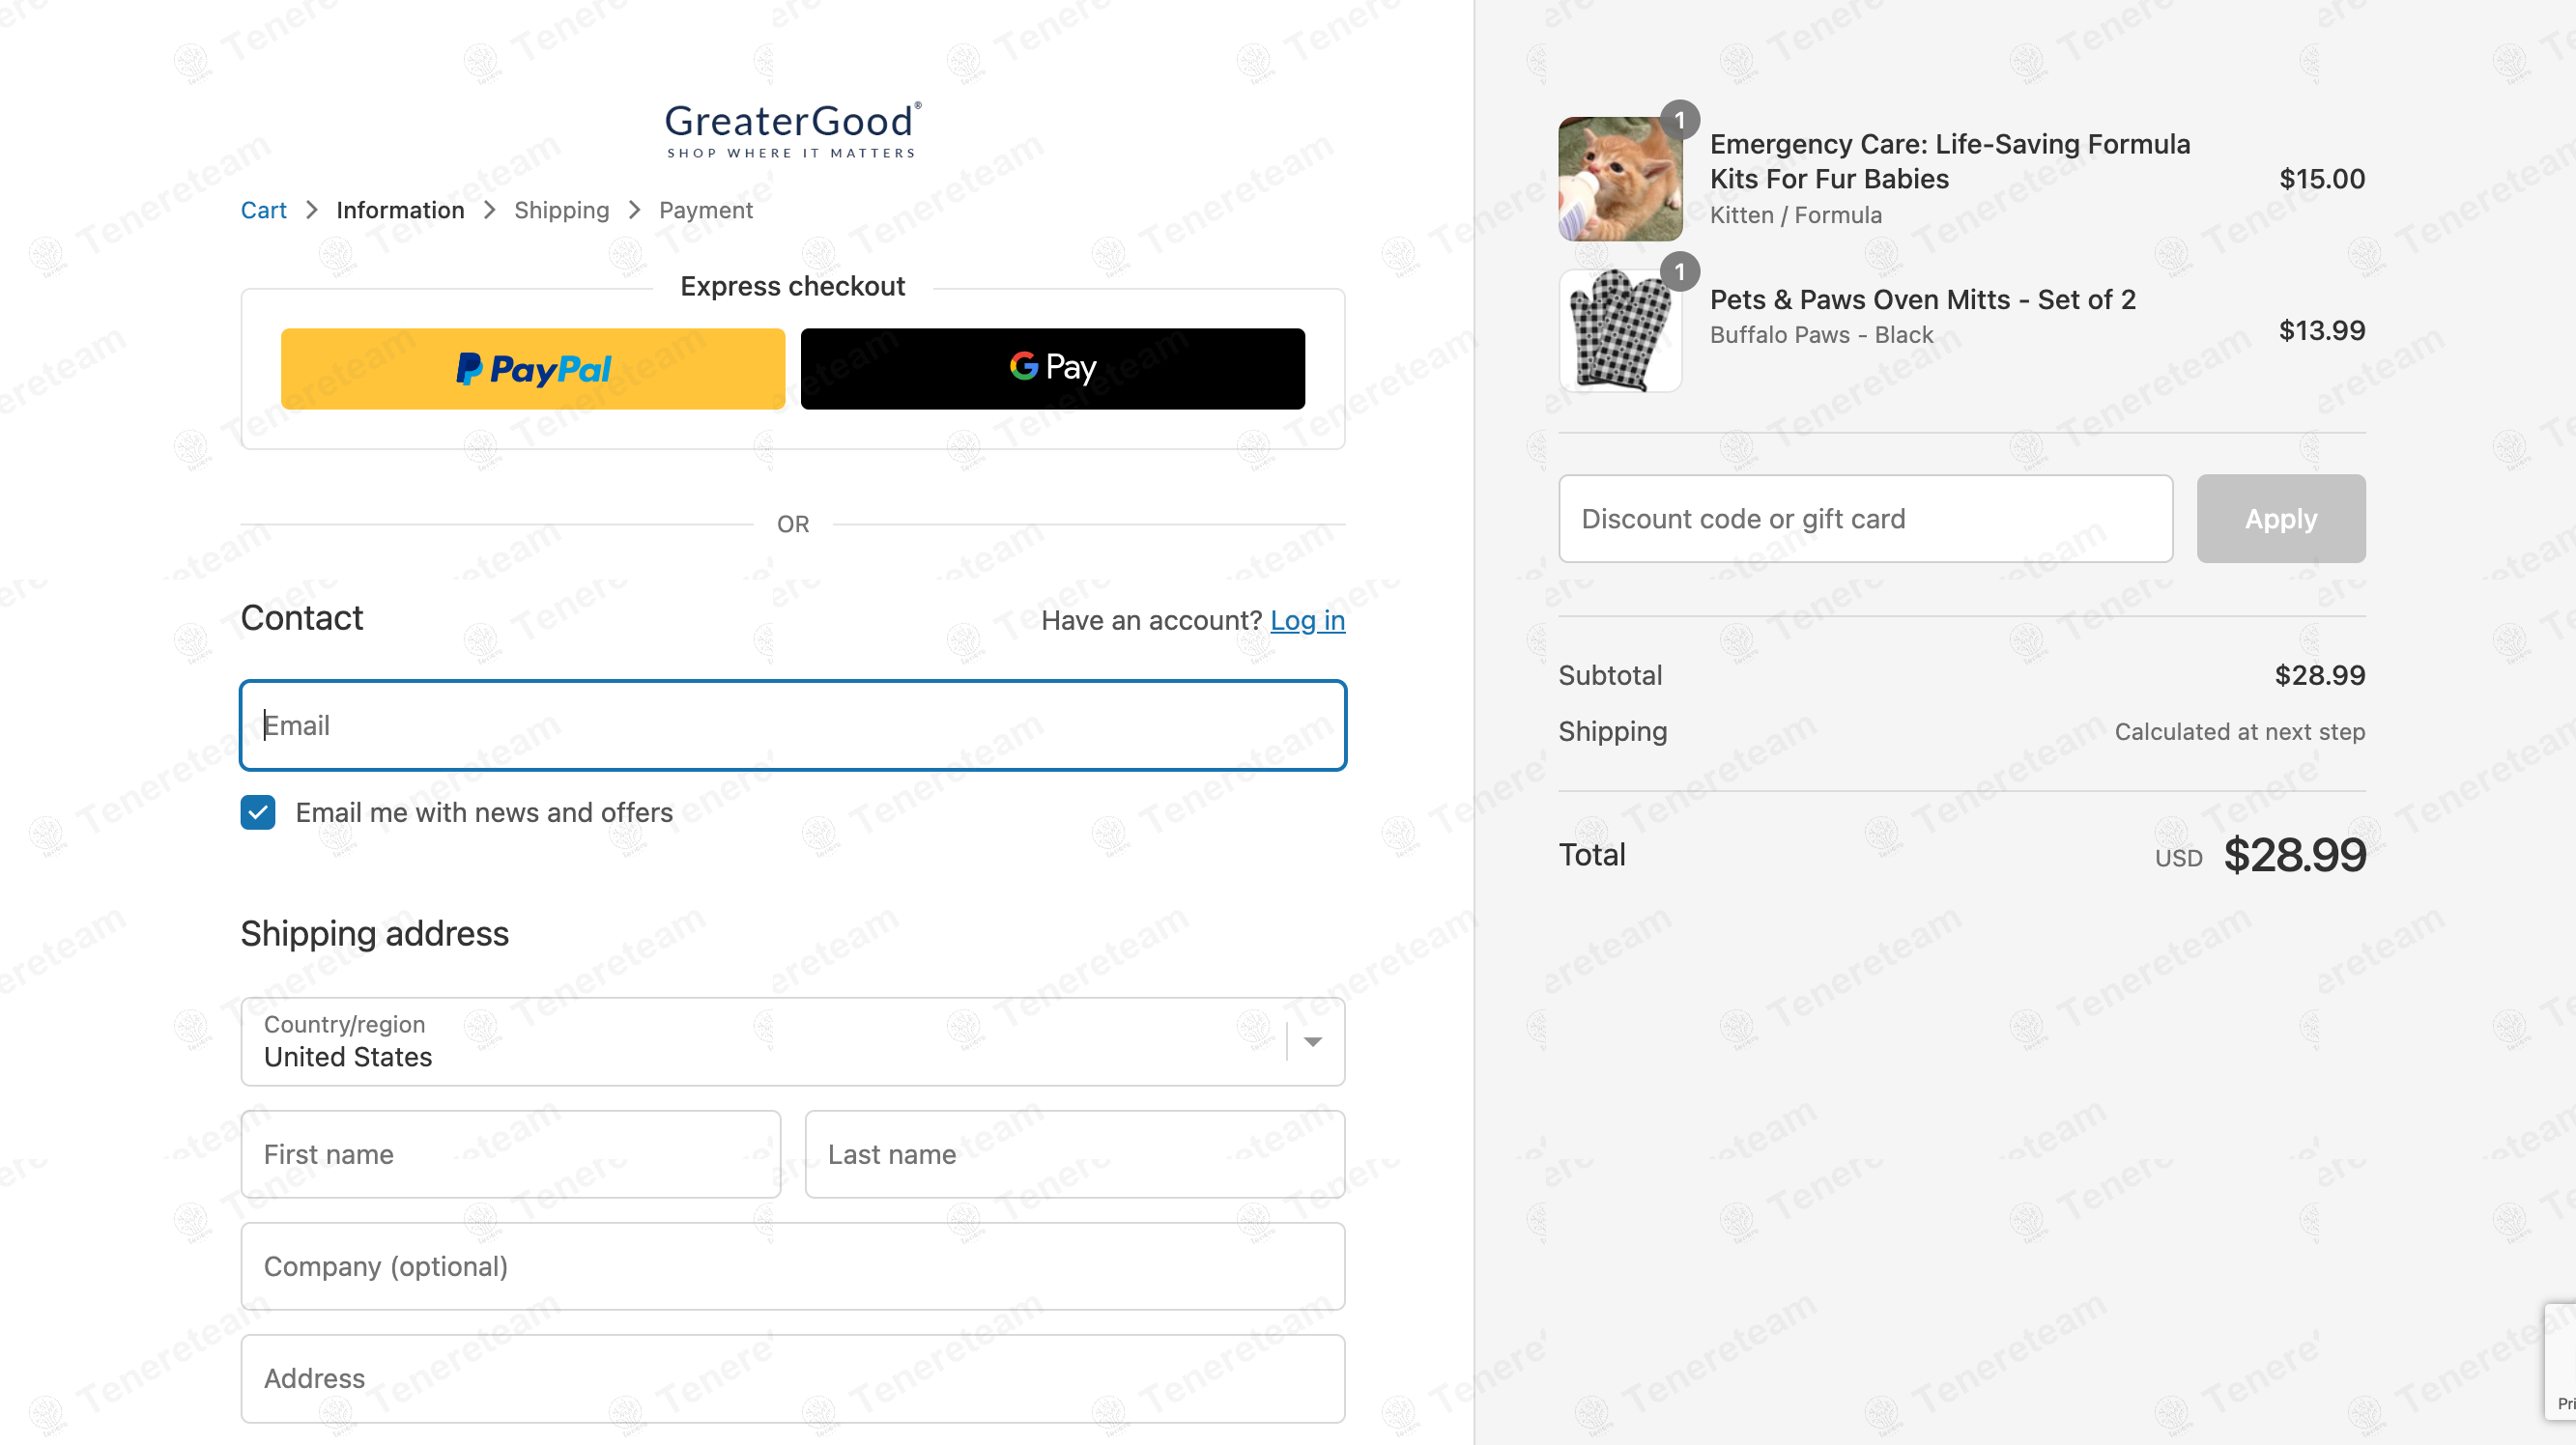Go back to Cart breadcrumb

click(x=263, y=210)
